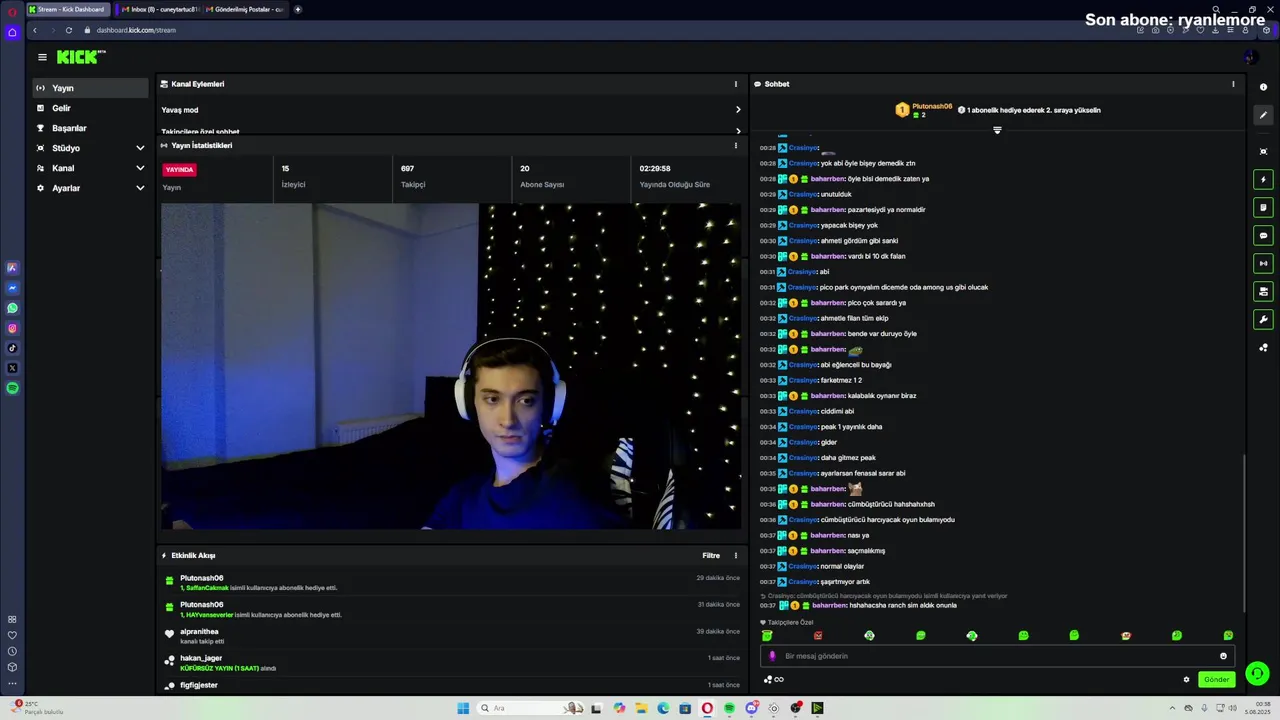This screenshot has width=1280, height=720.
Task: Expand the Kanal sidebar section
Action: point(140,168)
